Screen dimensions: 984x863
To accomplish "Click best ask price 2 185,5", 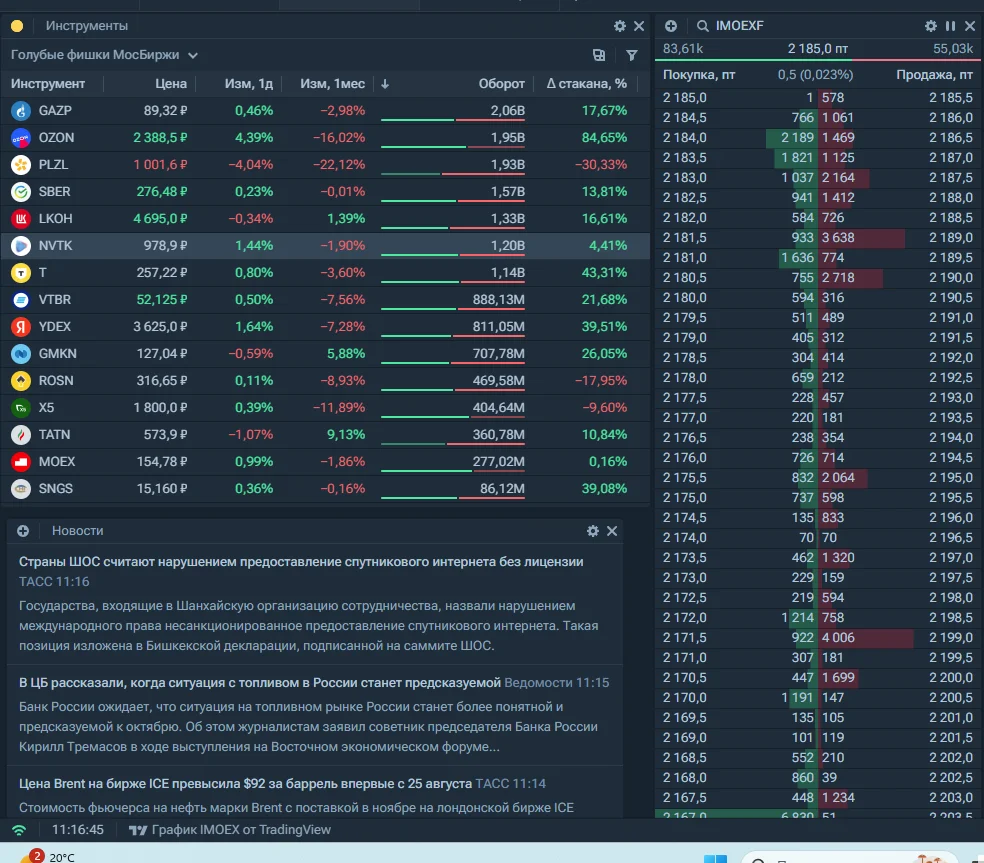I will tap(951, 97).
